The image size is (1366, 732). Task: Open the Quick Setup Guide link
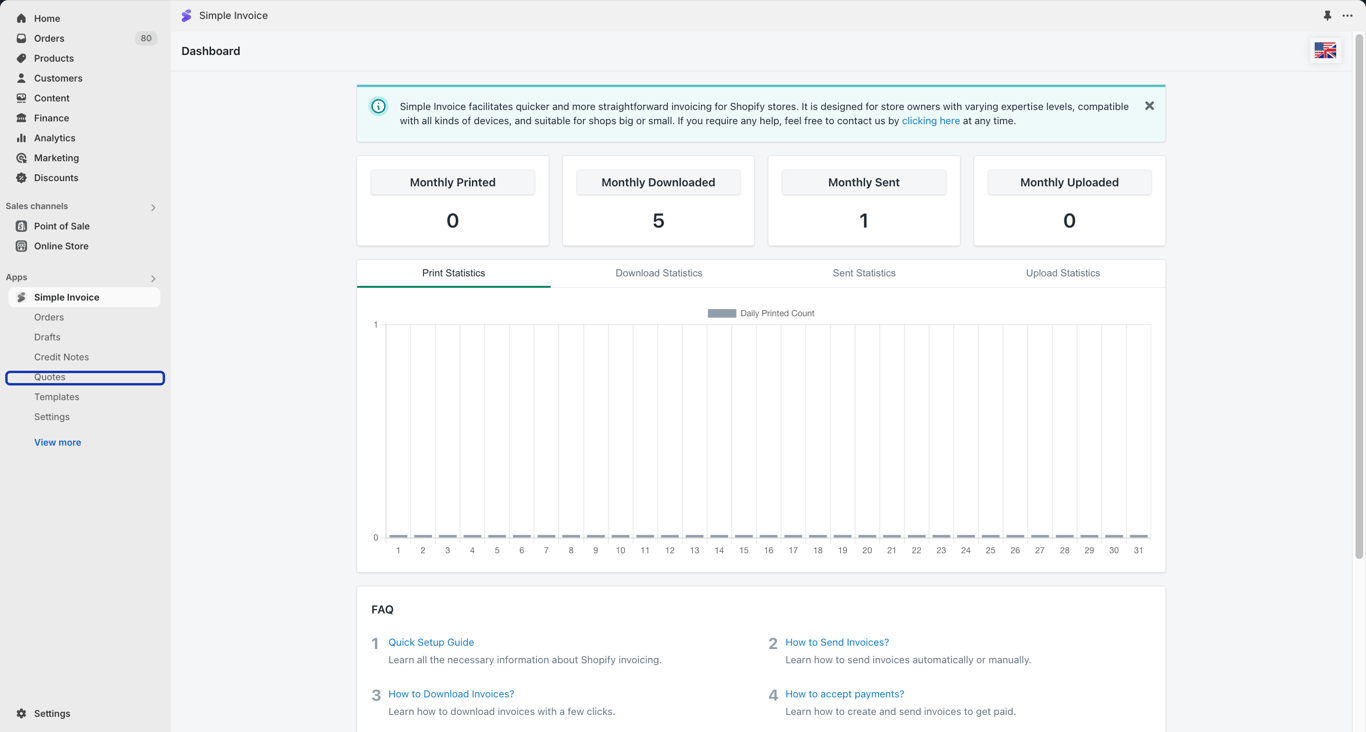[431, 643]
